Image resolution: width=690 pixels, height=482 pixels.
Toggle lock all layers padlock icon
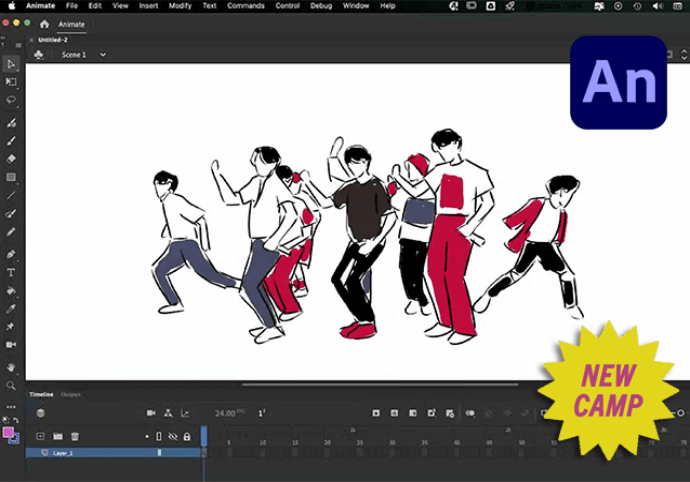(186, 436)
